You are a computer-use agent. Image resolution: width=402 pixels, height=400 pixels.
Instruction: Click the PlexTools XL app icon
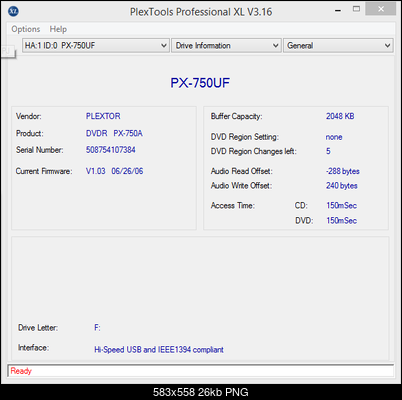pos(13,11)
